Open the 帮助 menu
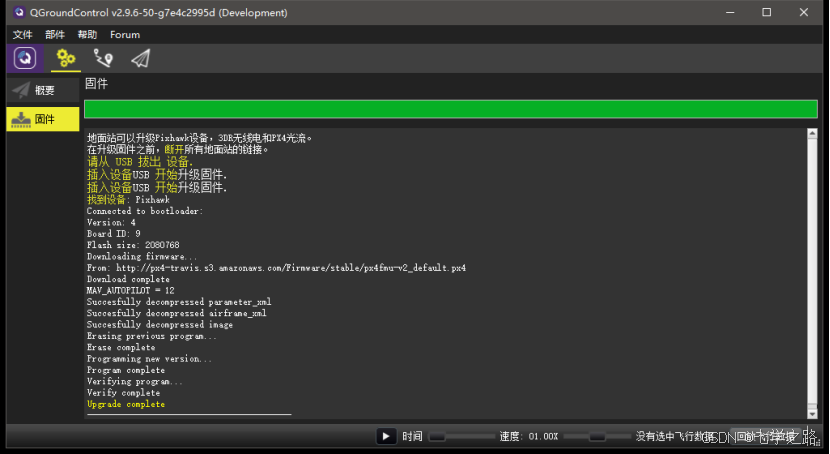The width and height of the screenshot is (830, 454). click(87, 34)
